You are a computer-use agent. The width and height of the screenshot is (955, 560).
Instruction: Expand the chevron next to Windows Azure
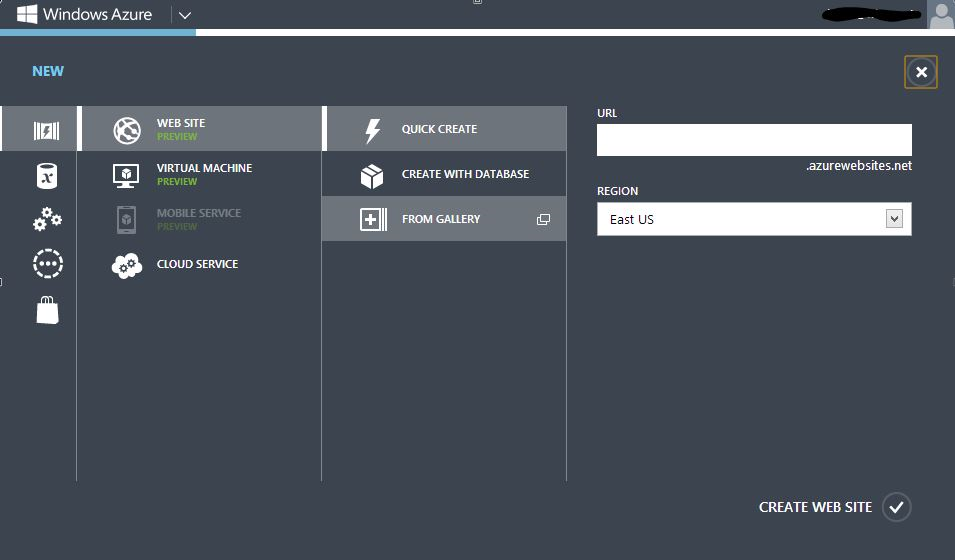coord(185,15)
